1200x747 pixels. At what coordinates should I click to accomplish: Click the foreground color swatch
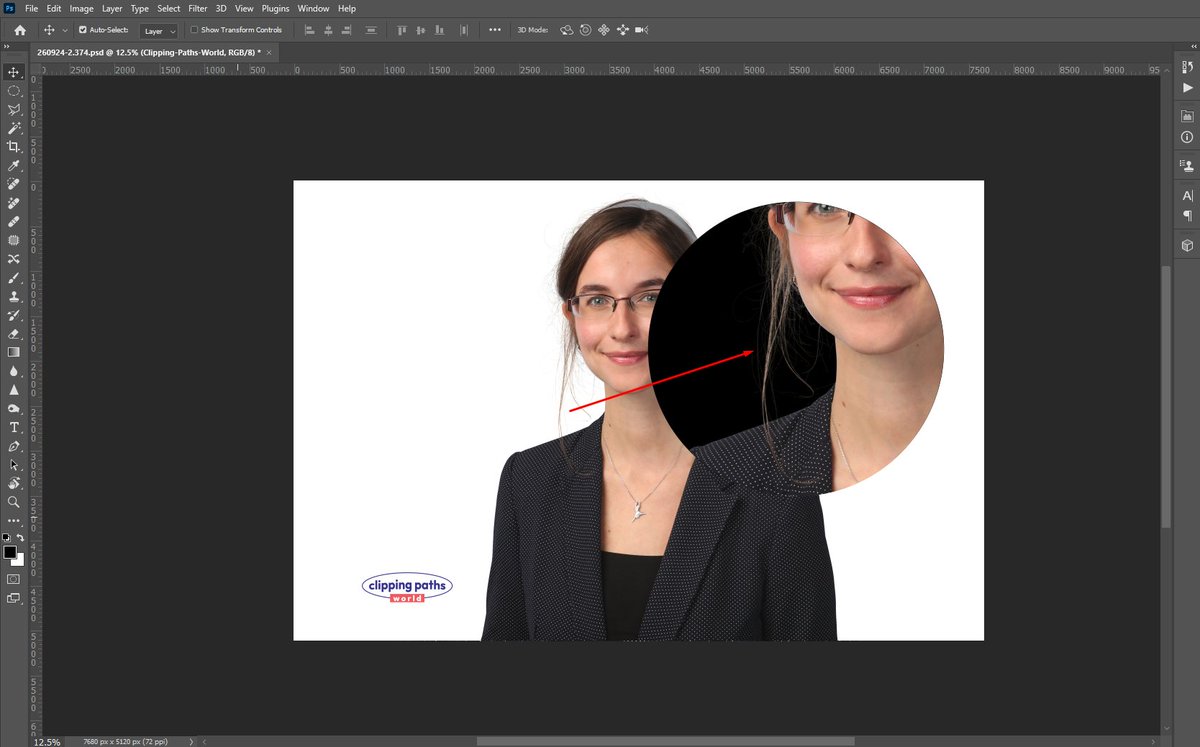(x=10, y=552)
